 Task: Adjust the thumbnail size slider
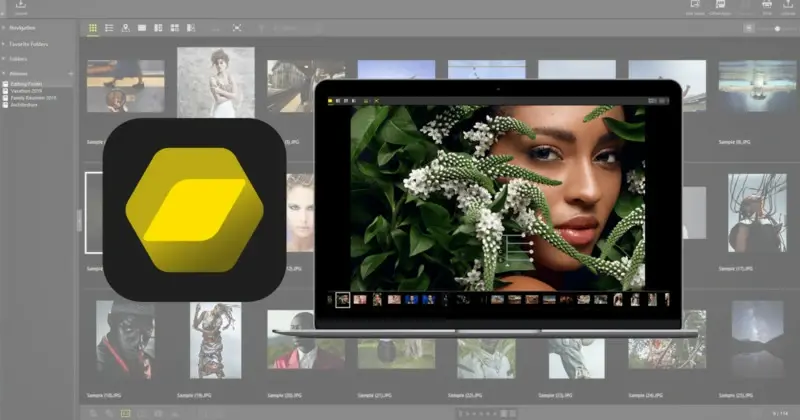coord(777,29)
